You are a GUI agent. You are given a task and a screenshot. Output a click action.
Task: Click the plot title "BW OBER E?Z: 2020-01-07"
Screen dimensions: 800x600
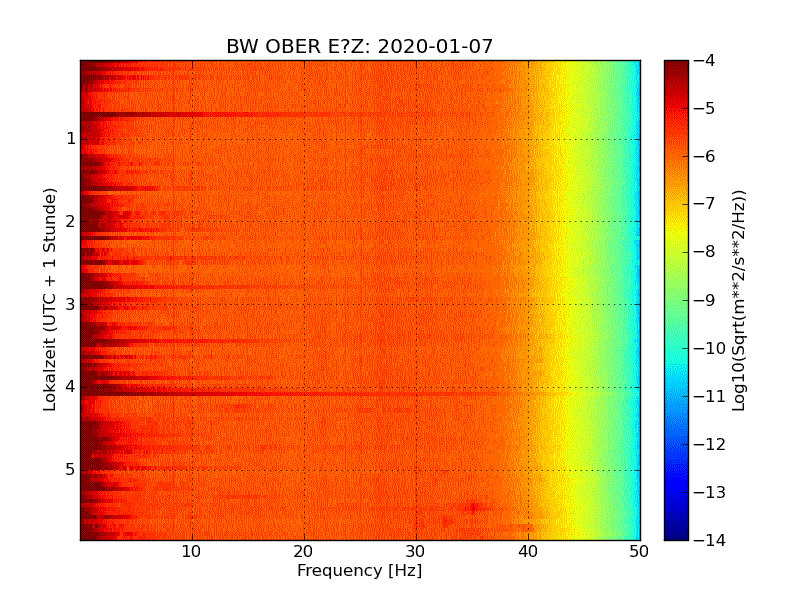(360, 46)
